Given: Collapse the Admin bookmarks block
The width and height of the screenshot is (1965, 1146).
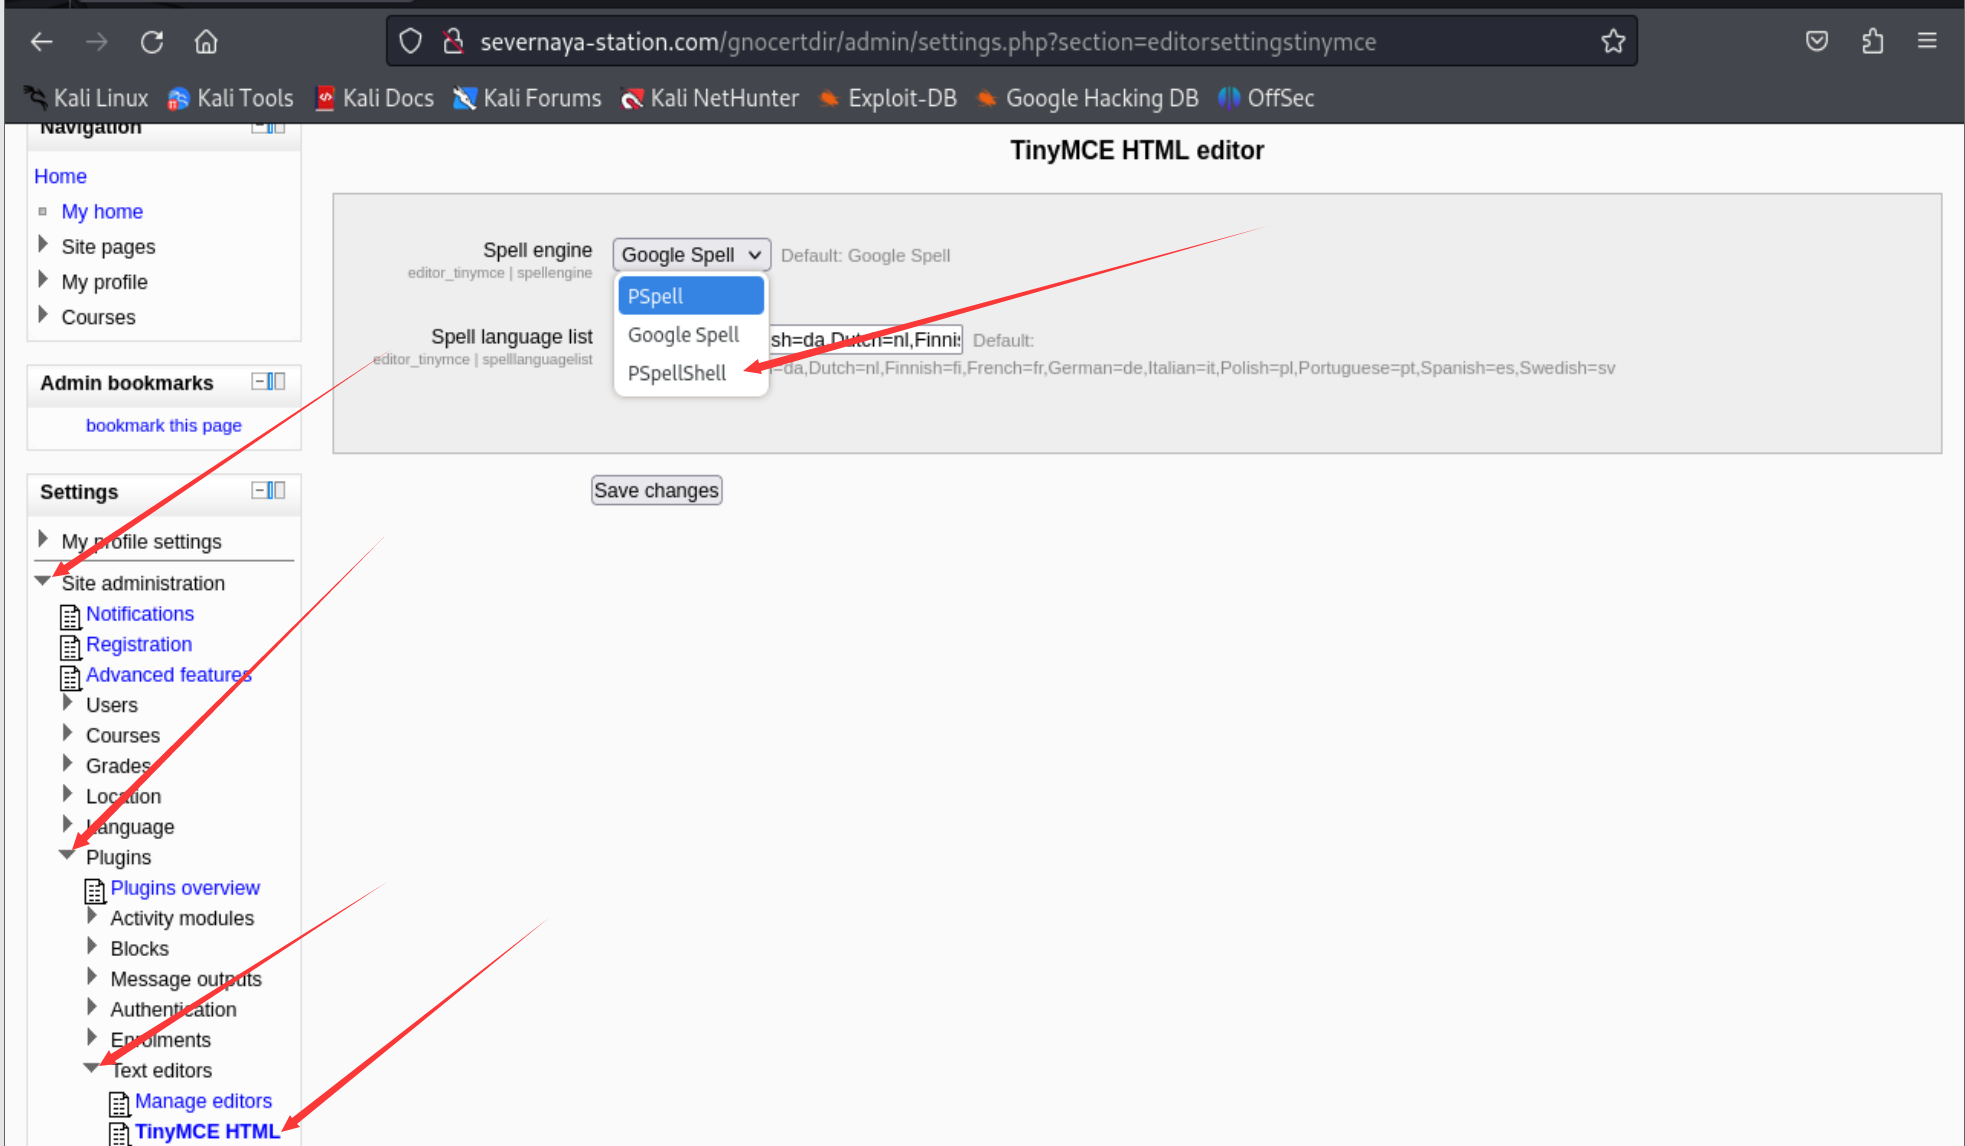Looking at the screenshot, I should pyautogui.click(x=259, y=382).
